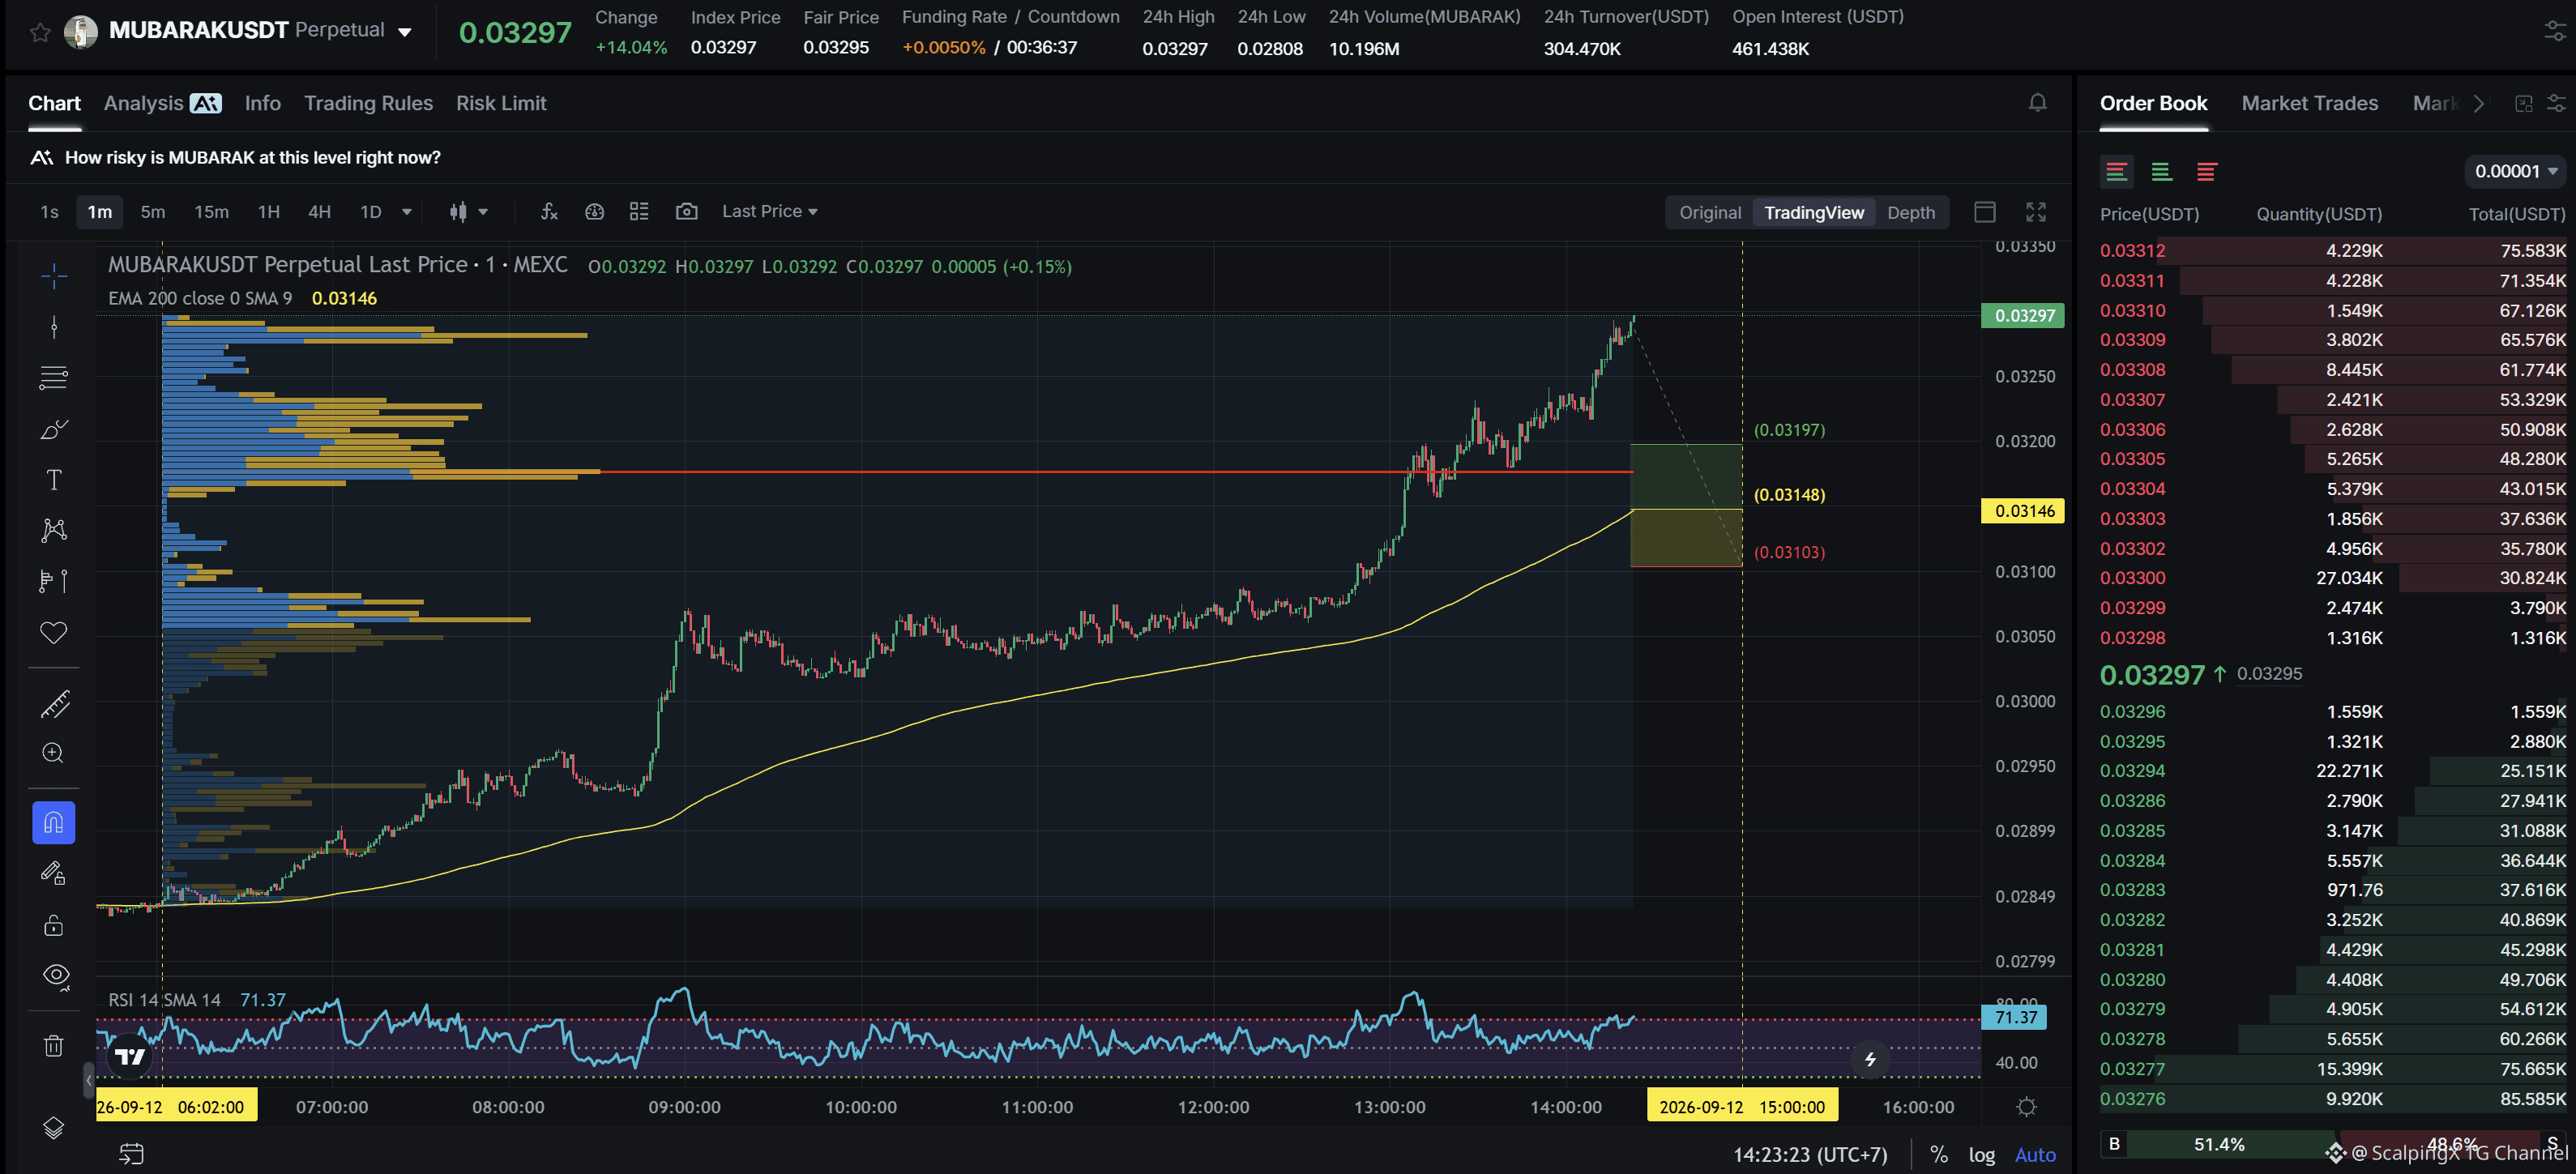Select the 15m timeframe
Screen dimensions: 2576x1174
click(211, 211)
